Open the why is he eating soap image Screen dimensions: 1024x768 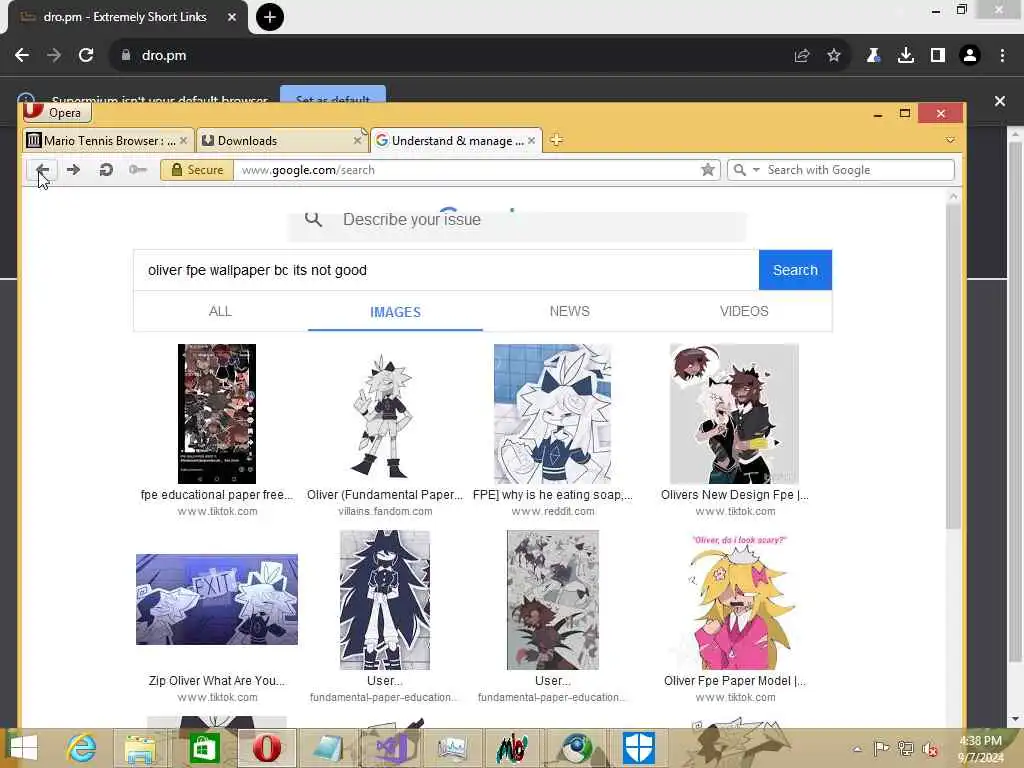pyautogui.click(x=552, y=413)
